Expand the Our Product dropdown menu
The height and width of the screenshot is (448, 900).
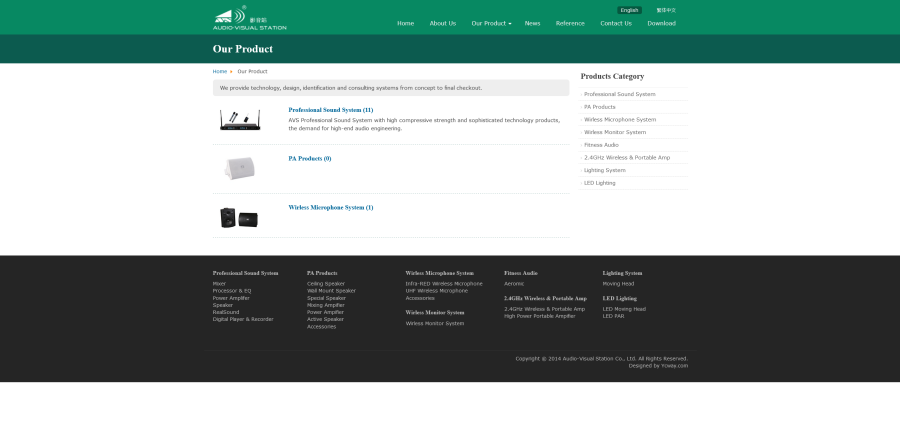pyautogui.click(x=491, y=23)
